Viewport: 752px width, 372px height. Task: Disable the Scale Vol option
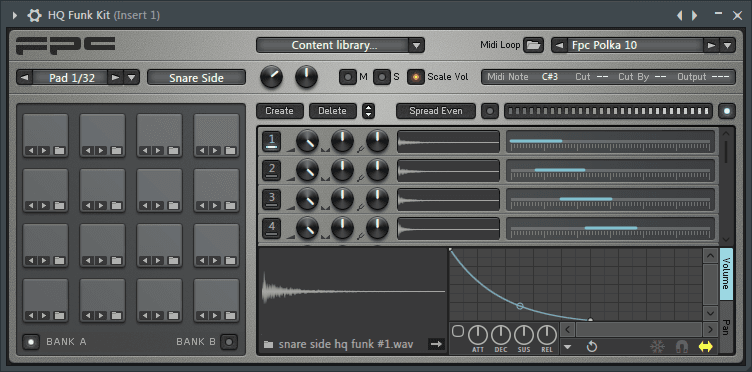[x=416, y=77]
